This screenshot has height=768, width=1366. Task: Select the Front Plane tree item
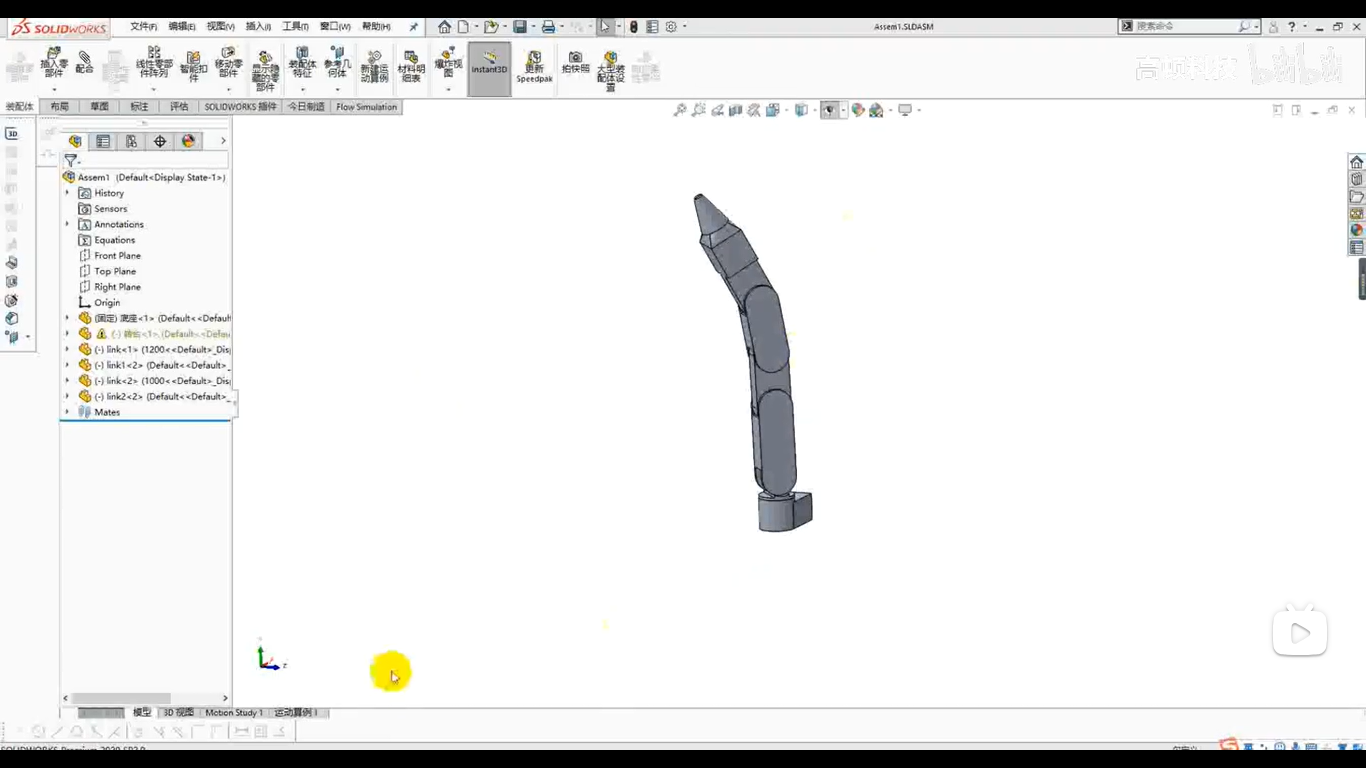[x=117, y=256]
